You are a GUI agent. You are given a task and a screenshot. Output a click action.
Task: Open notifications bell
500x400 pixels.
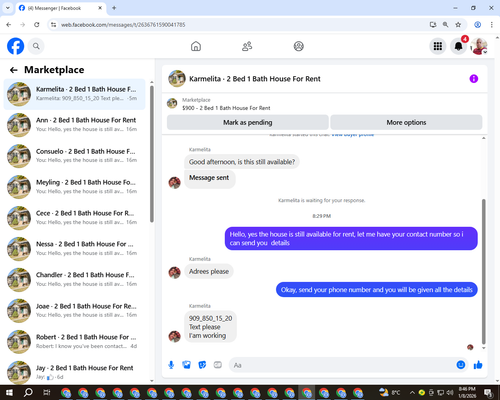(x=459, y=46)
